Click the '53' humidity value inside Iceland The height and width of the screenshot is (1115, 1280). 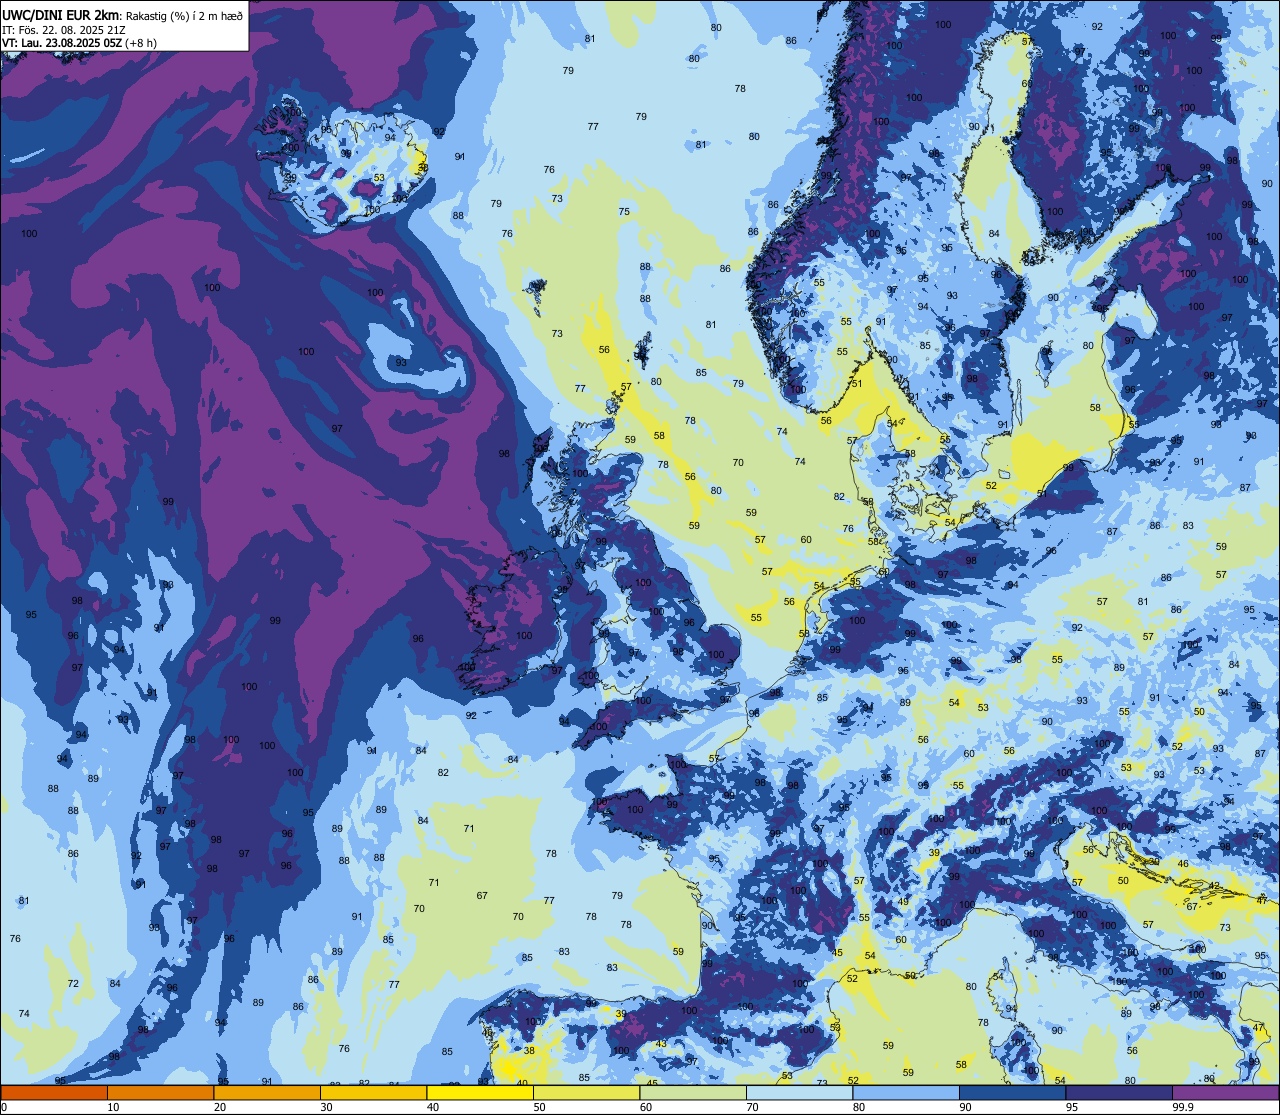pyautogui.click(x=379, y=178)
